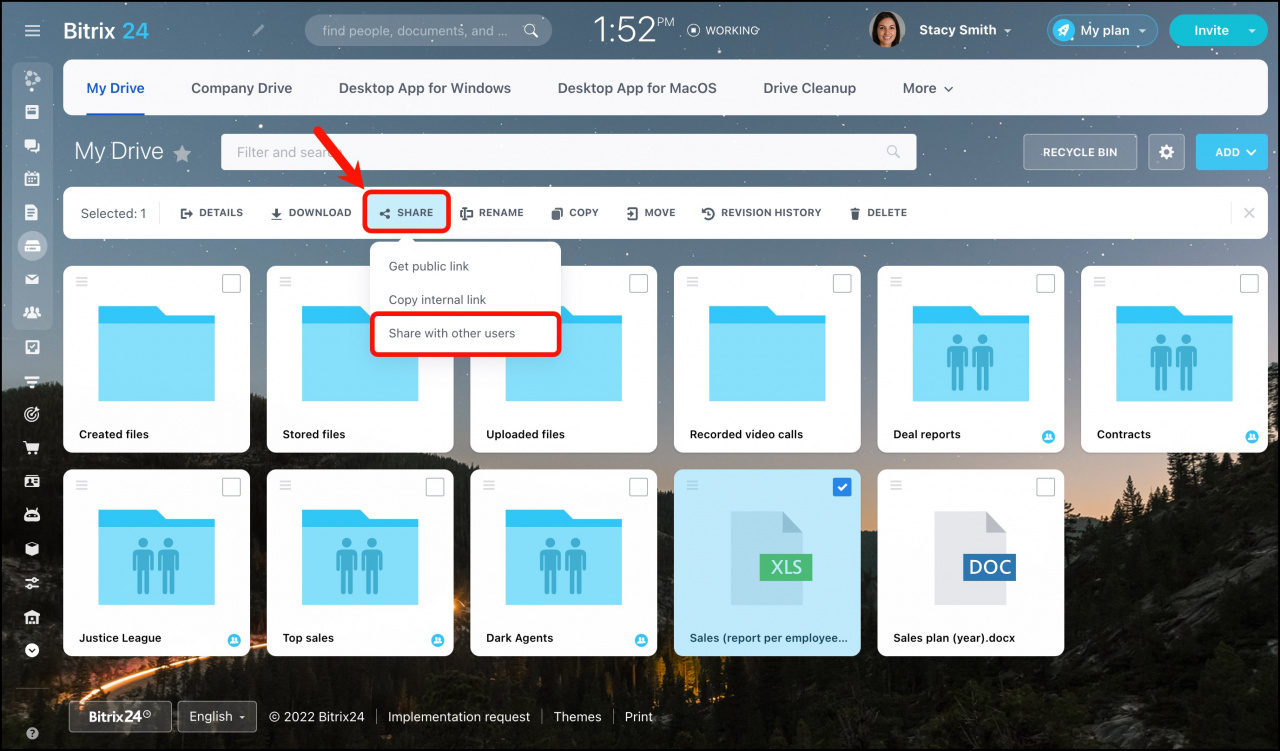Open the Feed icon in left sidebar
Viewport: 1280px width, 751px height.
click(x=32, y=112)
